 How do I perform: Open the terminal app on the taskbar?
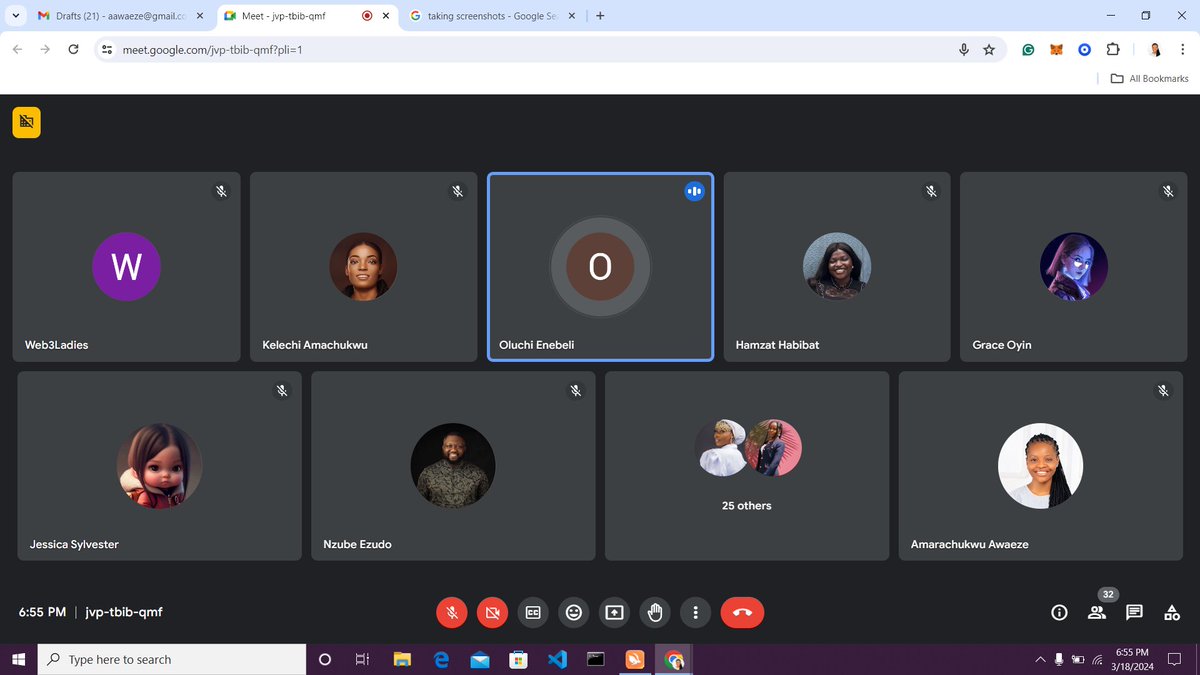596,659
